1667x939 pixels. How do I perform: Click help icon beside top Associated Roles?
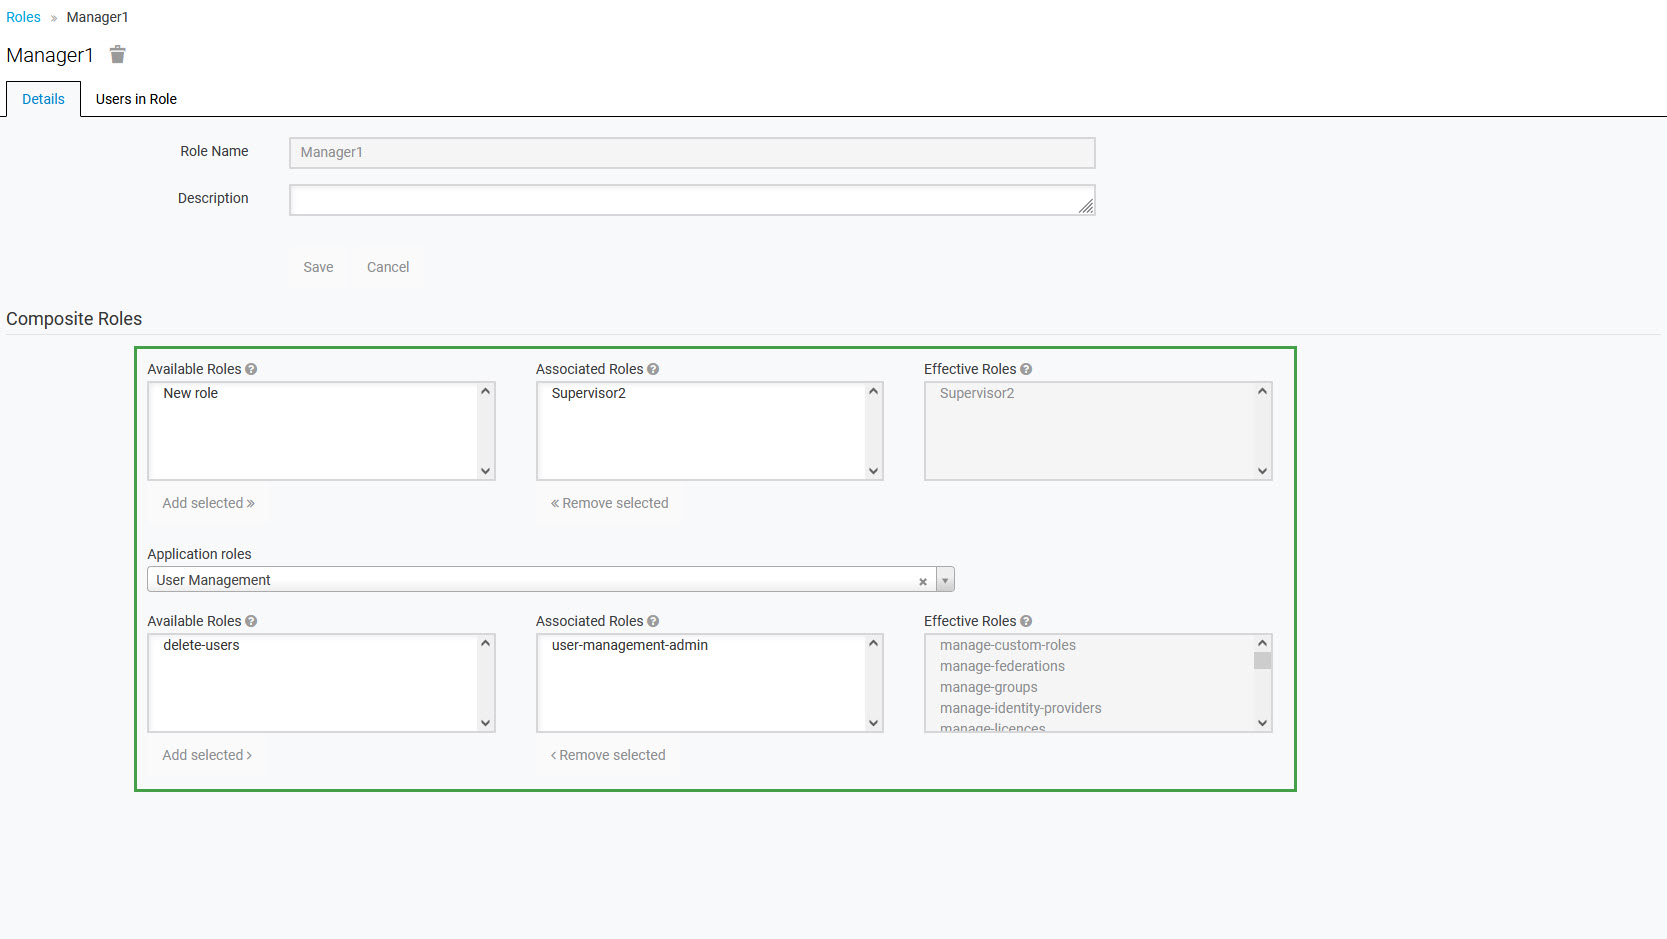click(x=653, y=369)
